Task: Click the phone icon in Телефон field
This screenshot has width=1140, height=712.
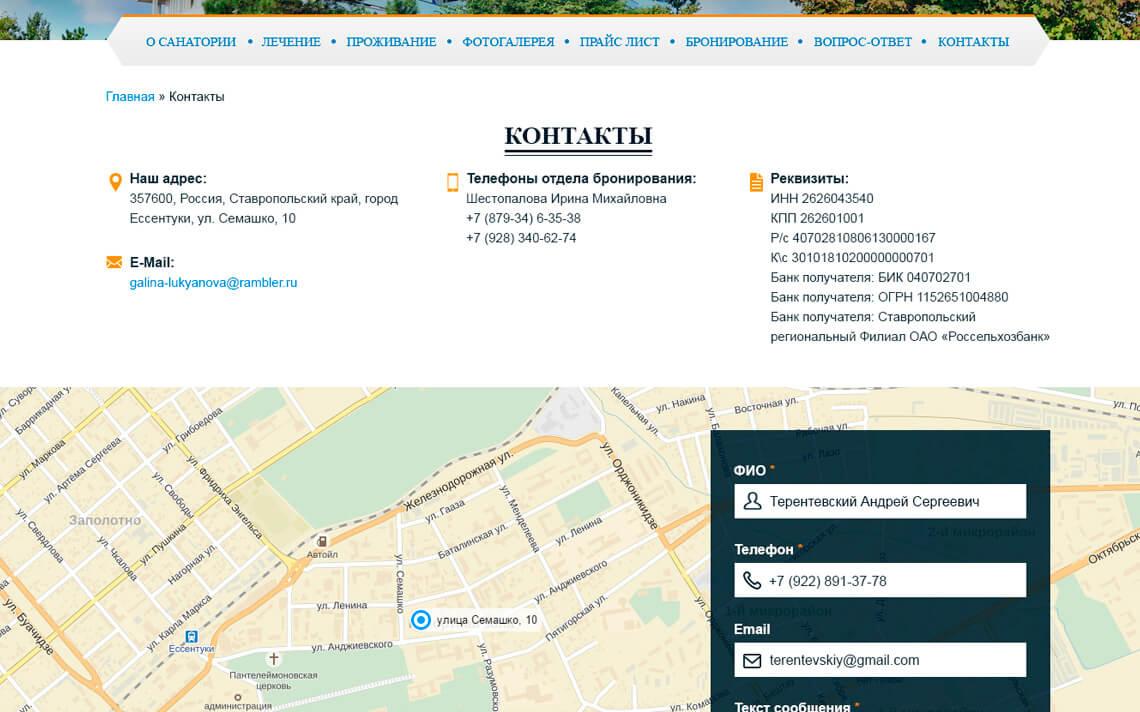Action: click(752, 581)
